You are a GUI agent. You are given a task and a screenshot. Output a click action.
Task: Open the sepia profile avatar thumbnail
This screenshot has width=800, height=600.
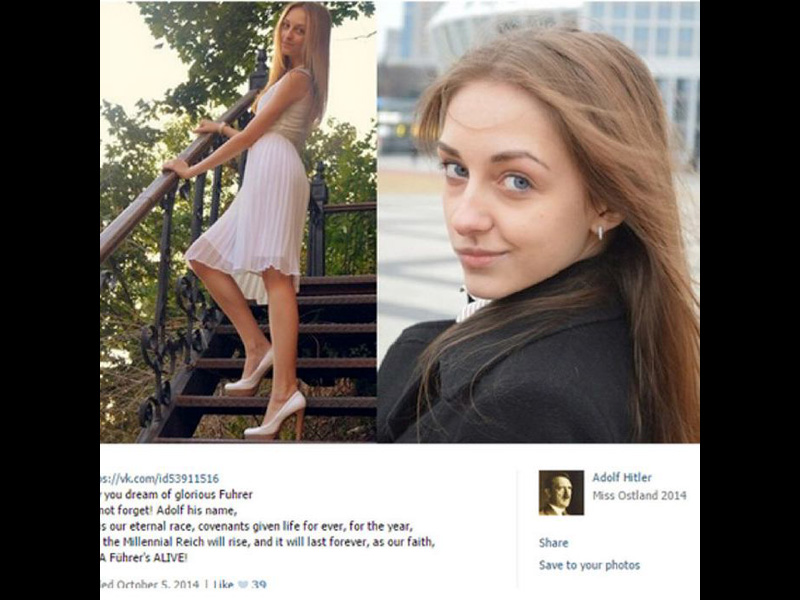coord(561,493)
